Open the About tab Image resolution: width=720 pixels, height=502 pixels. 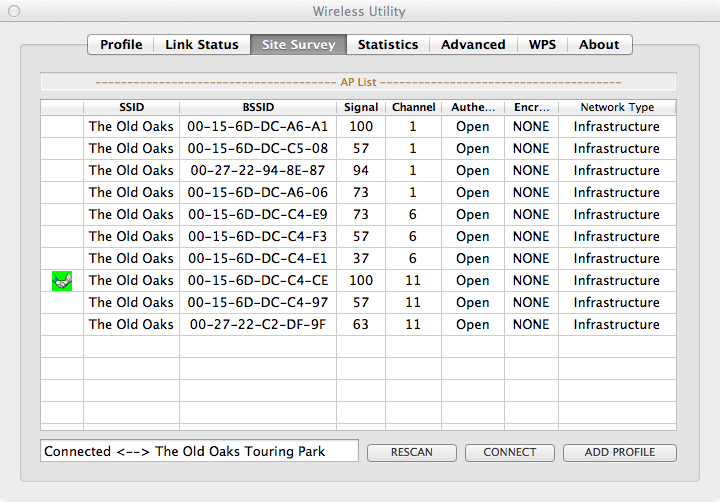599,45
